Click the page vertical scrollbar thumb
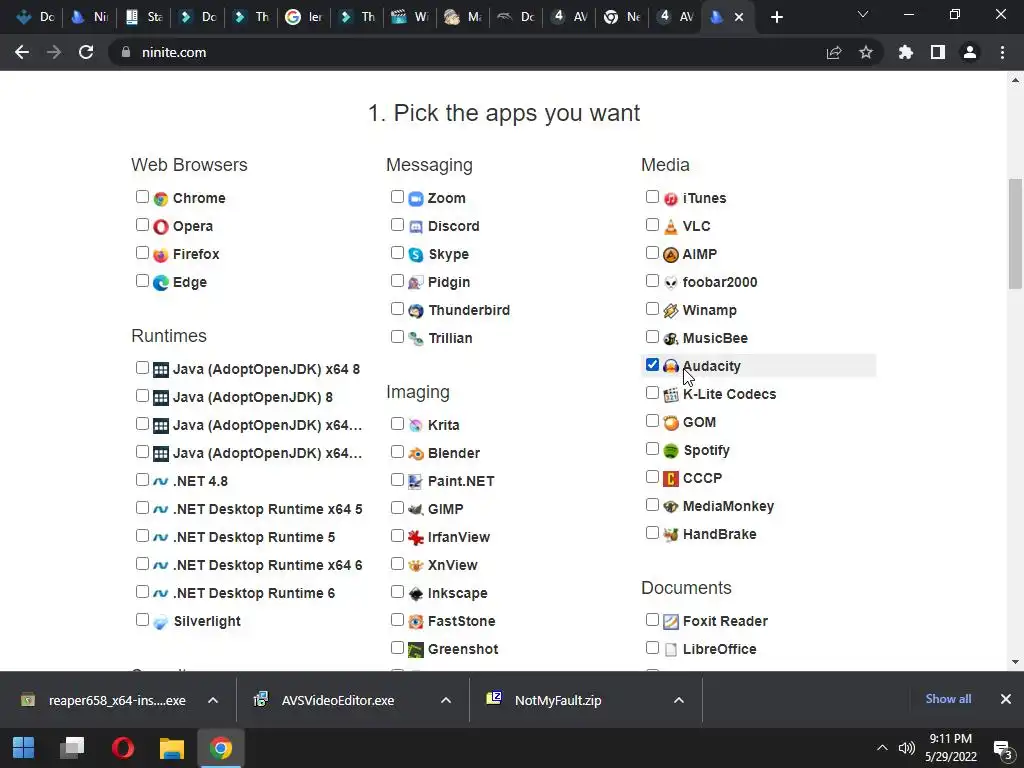 click(x=1015, y=233)
